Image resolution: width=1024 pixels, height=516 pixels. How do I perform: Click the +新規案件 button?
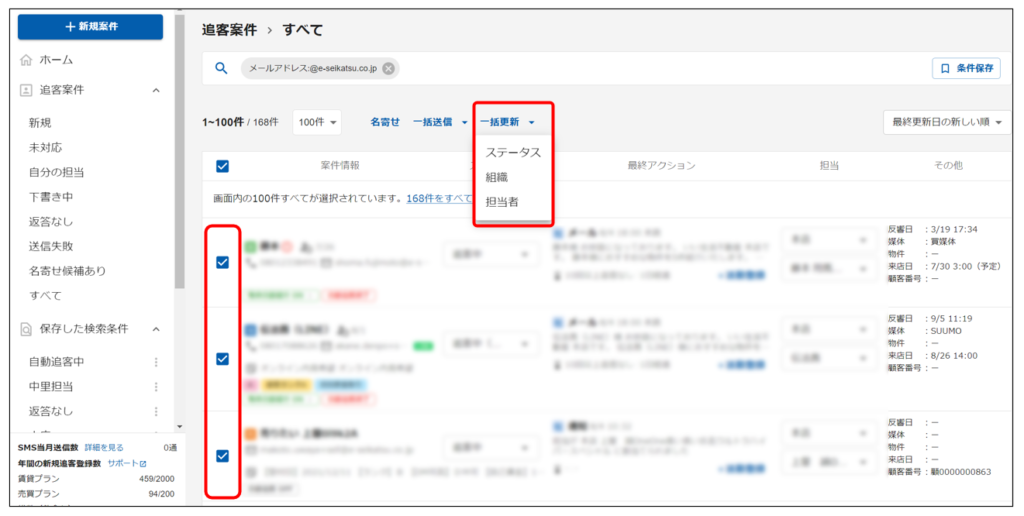90,27
